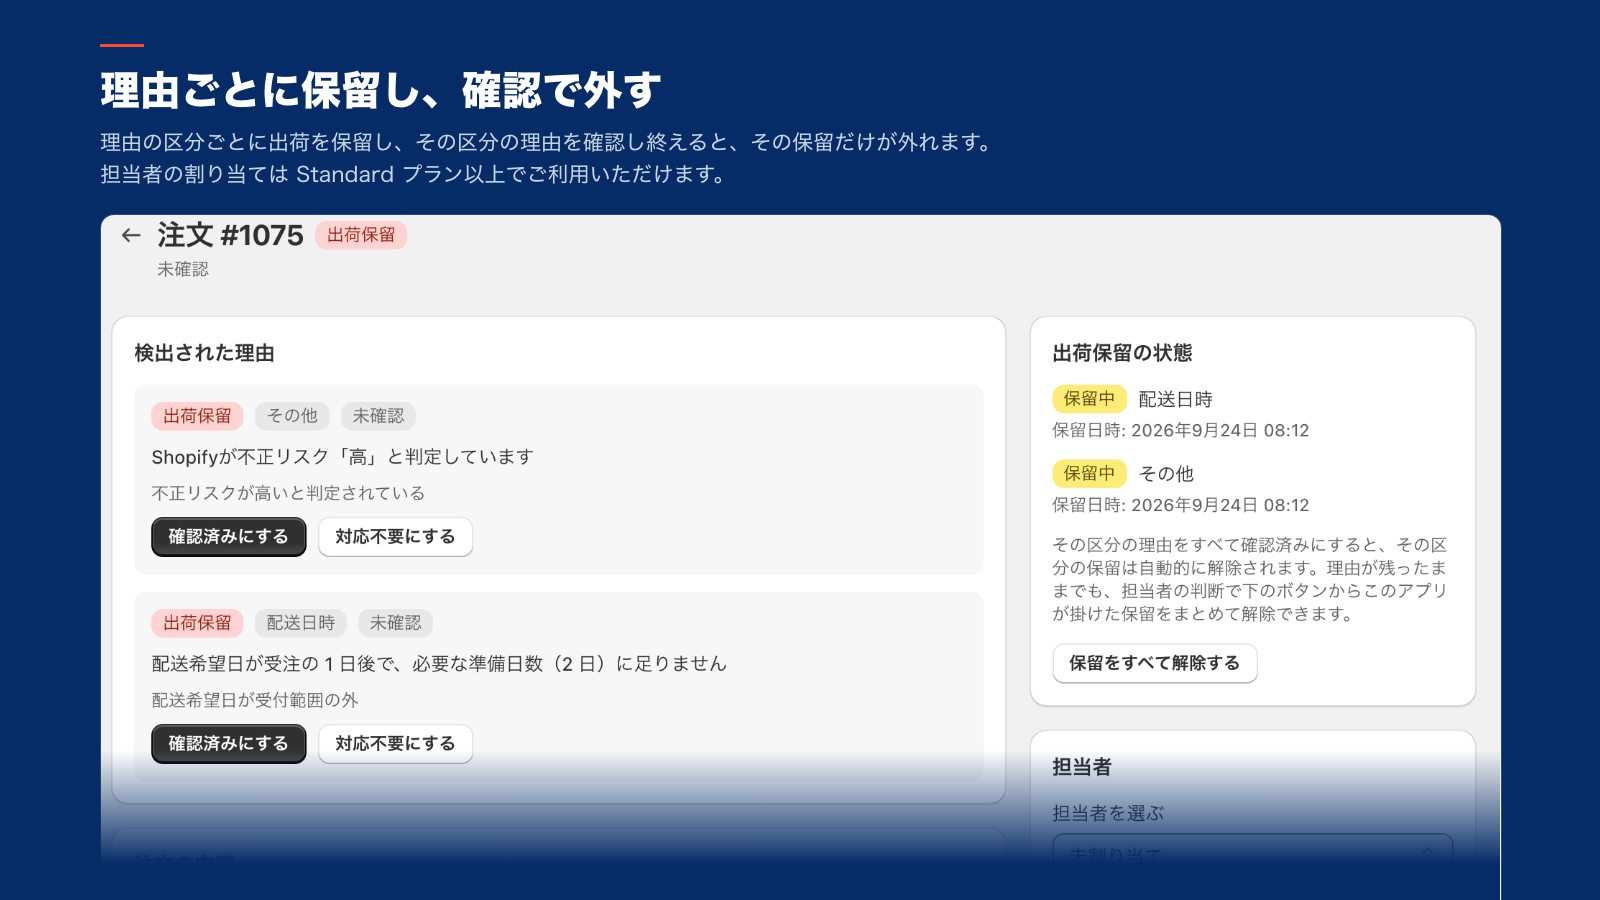Click the order title 注文 #1075
Viewport: 1600px width, 900px height.
click(230, 235)
